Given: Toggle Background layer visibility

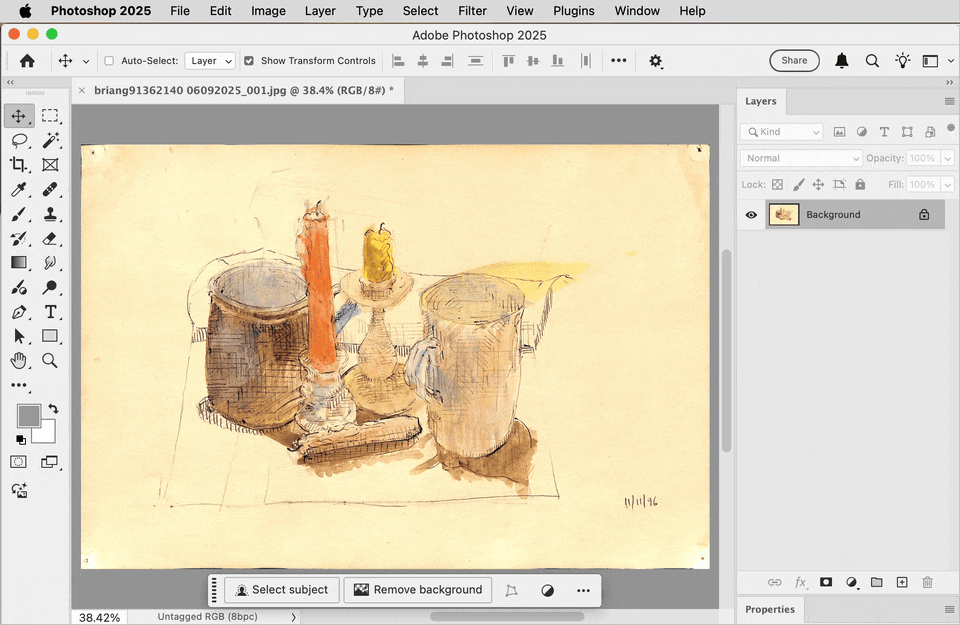Looking at the screenshot, I should [x=751, y=214].
